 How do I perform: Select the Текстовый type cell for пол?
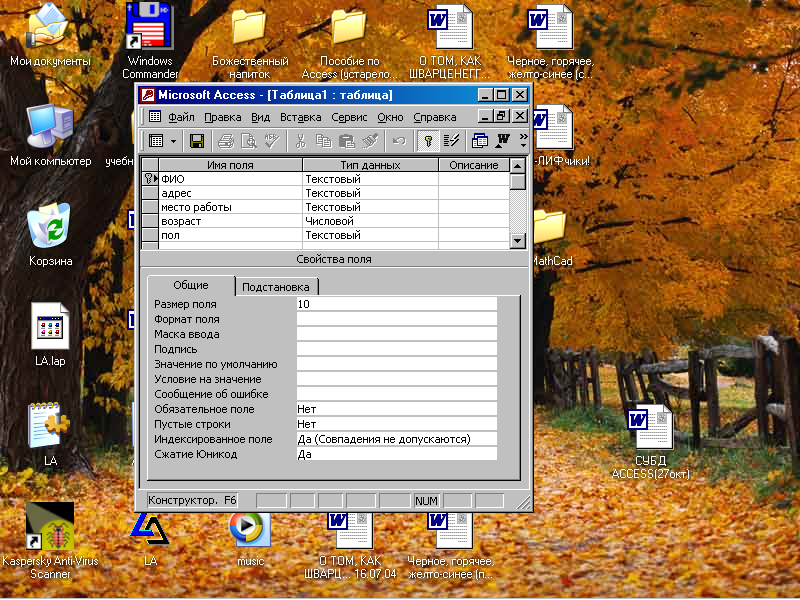click(370, 235)
